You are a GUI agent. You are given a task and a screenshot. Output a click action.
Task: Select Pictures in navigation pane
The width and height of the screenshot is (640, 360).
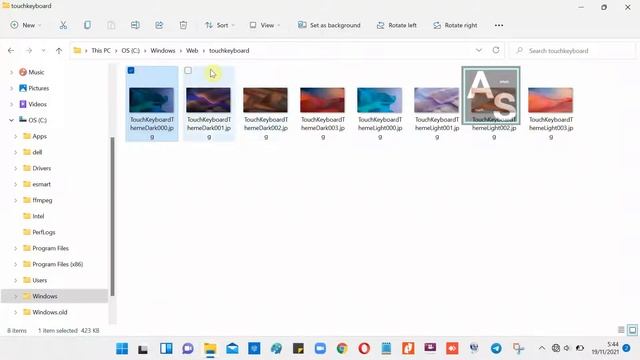pyautogui.click(x=39, y=88)
